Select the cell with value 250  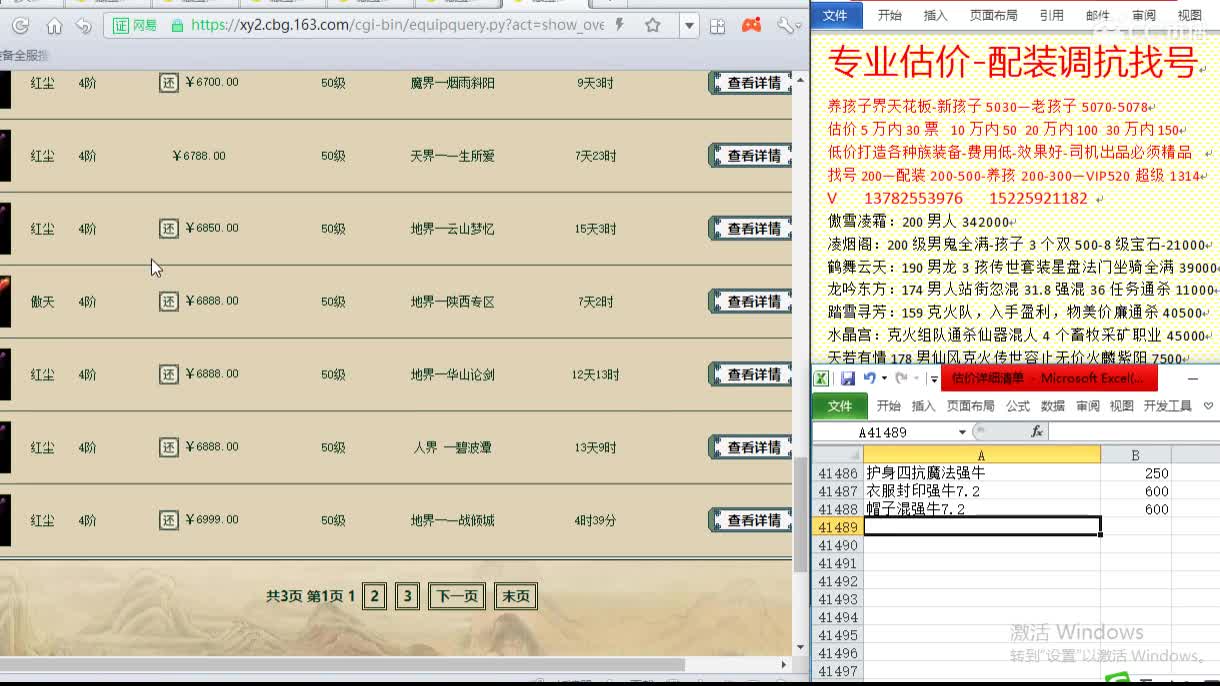click(1135, 473)
